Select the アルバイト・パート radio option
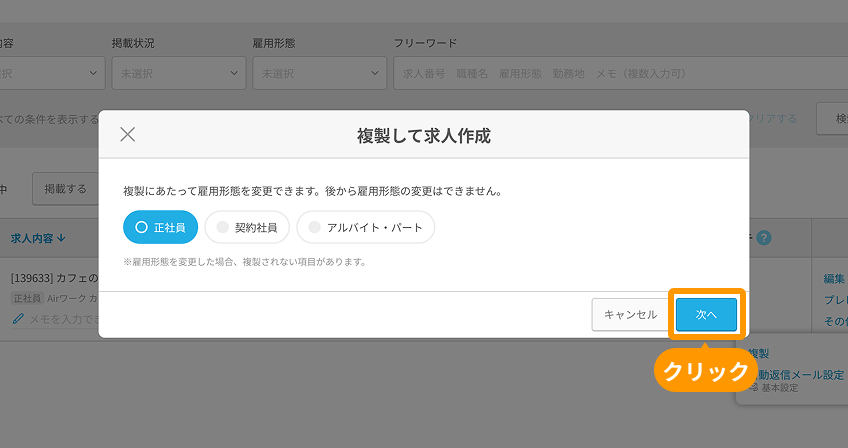Image resolution: width=848 pixels, height=448 pixels. coord(366,227)
